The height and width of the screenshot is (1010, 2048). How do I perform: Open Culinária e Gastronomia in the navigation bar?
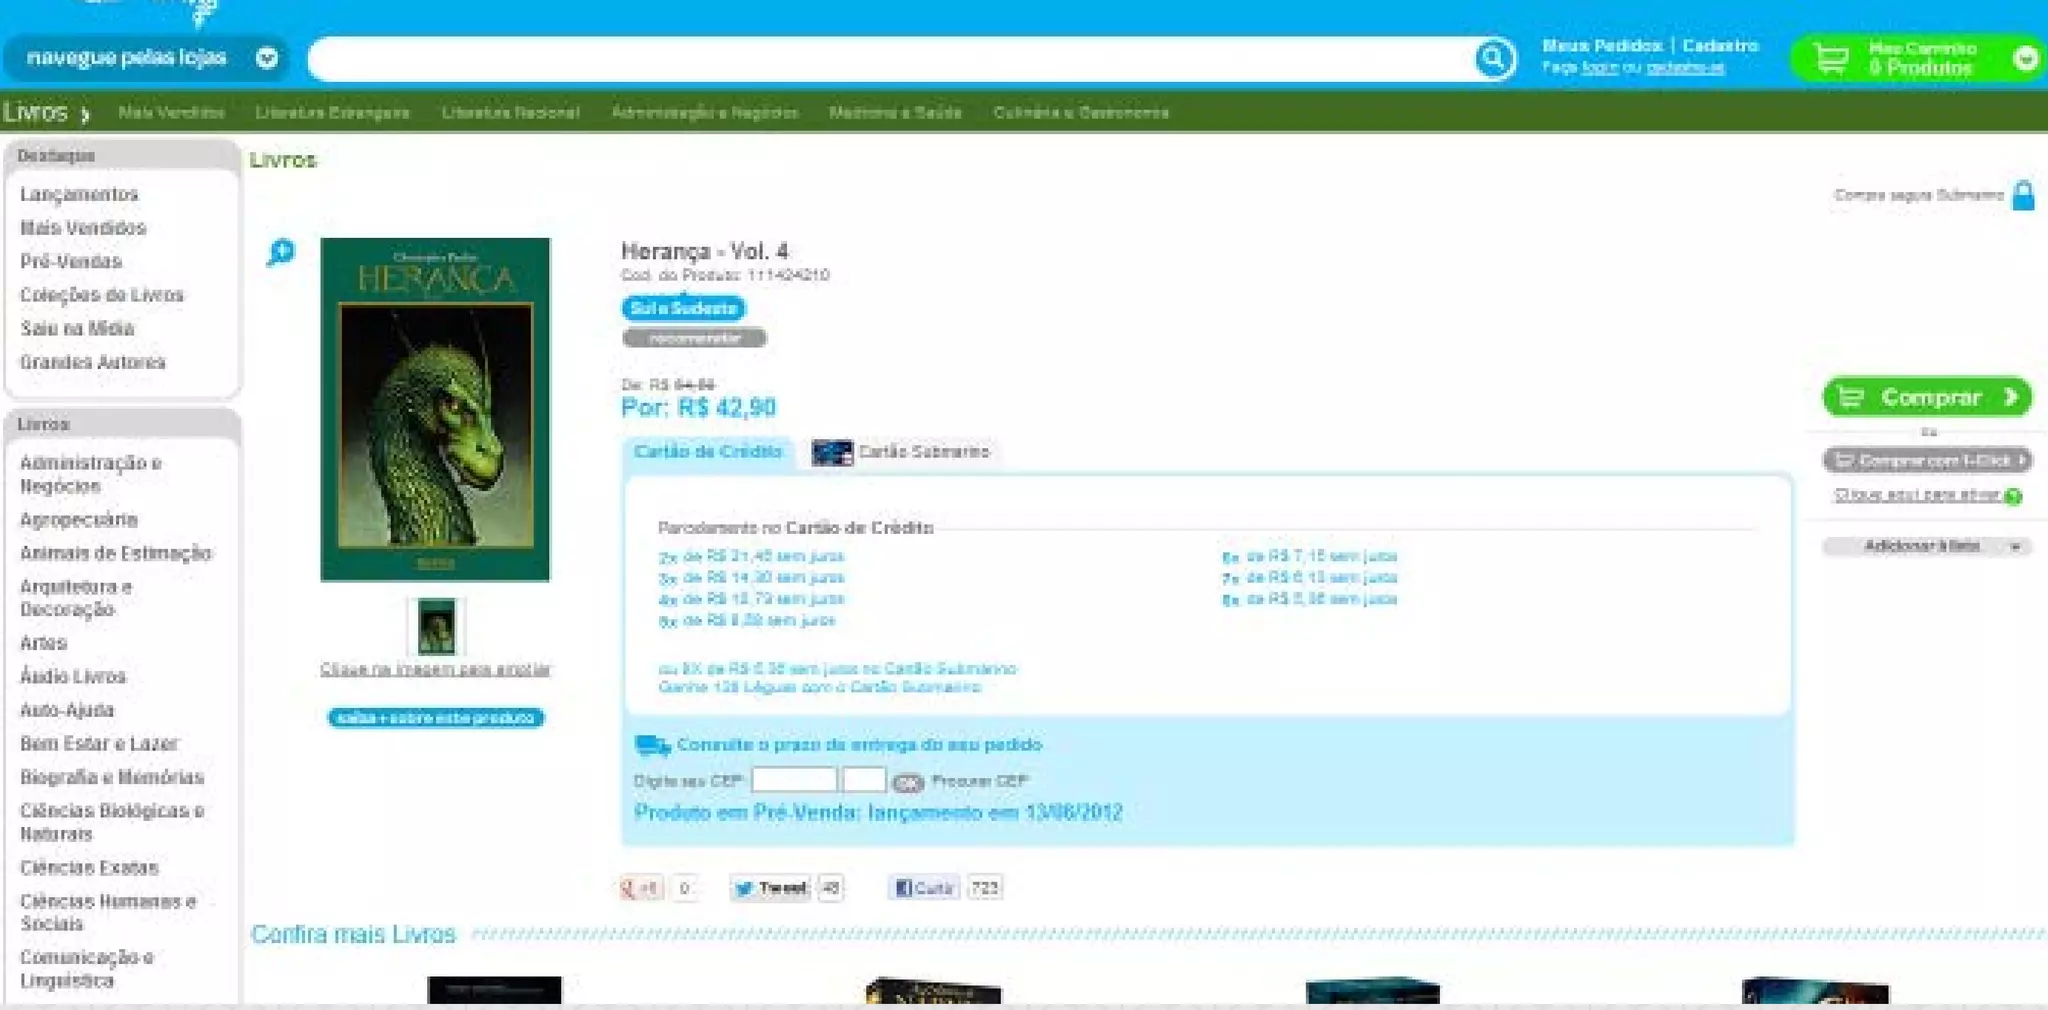pyautogui.click(x=1081, y=113)
